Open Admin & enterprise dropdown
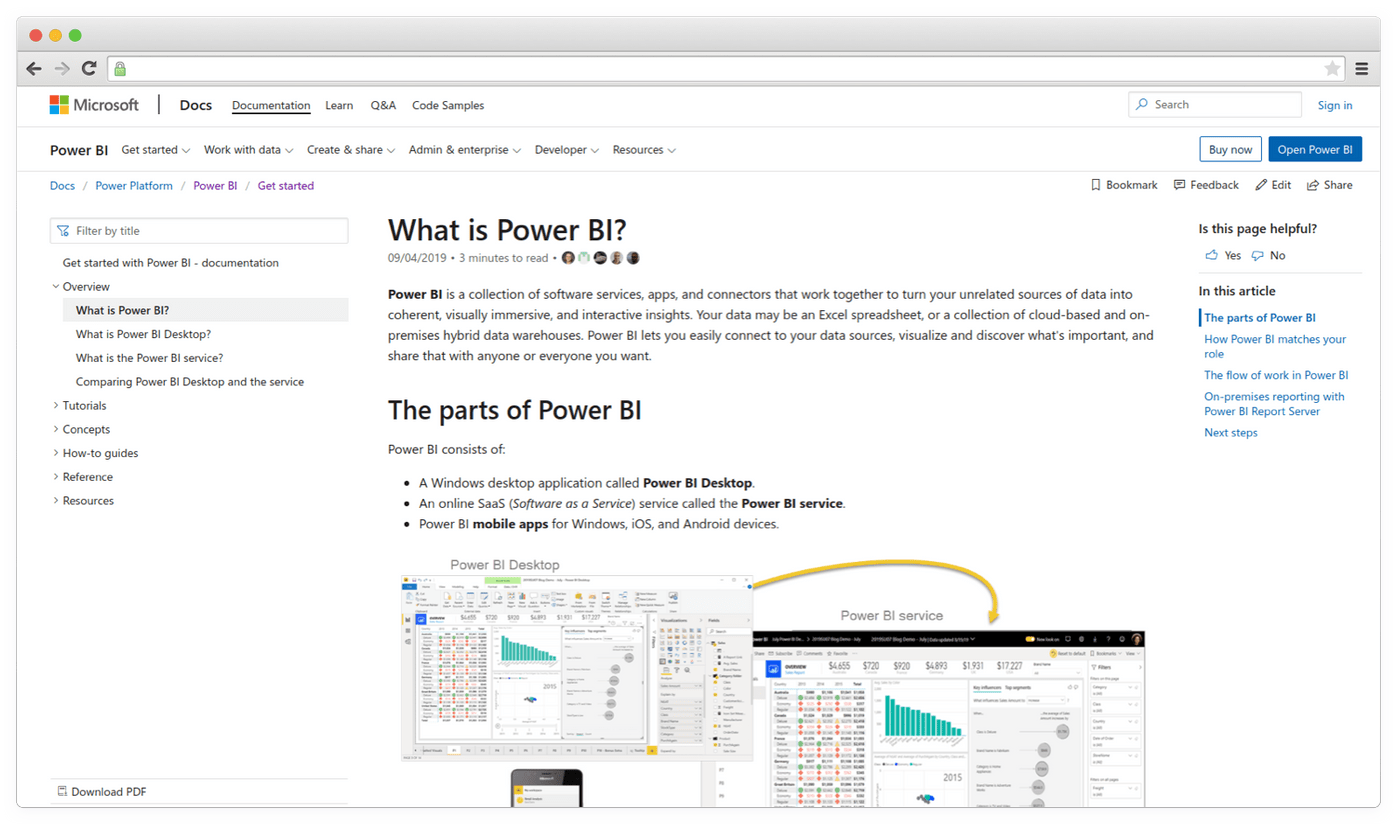This screenshot has height=831, width=1400. pyautogui.click(x=465, y=150)
